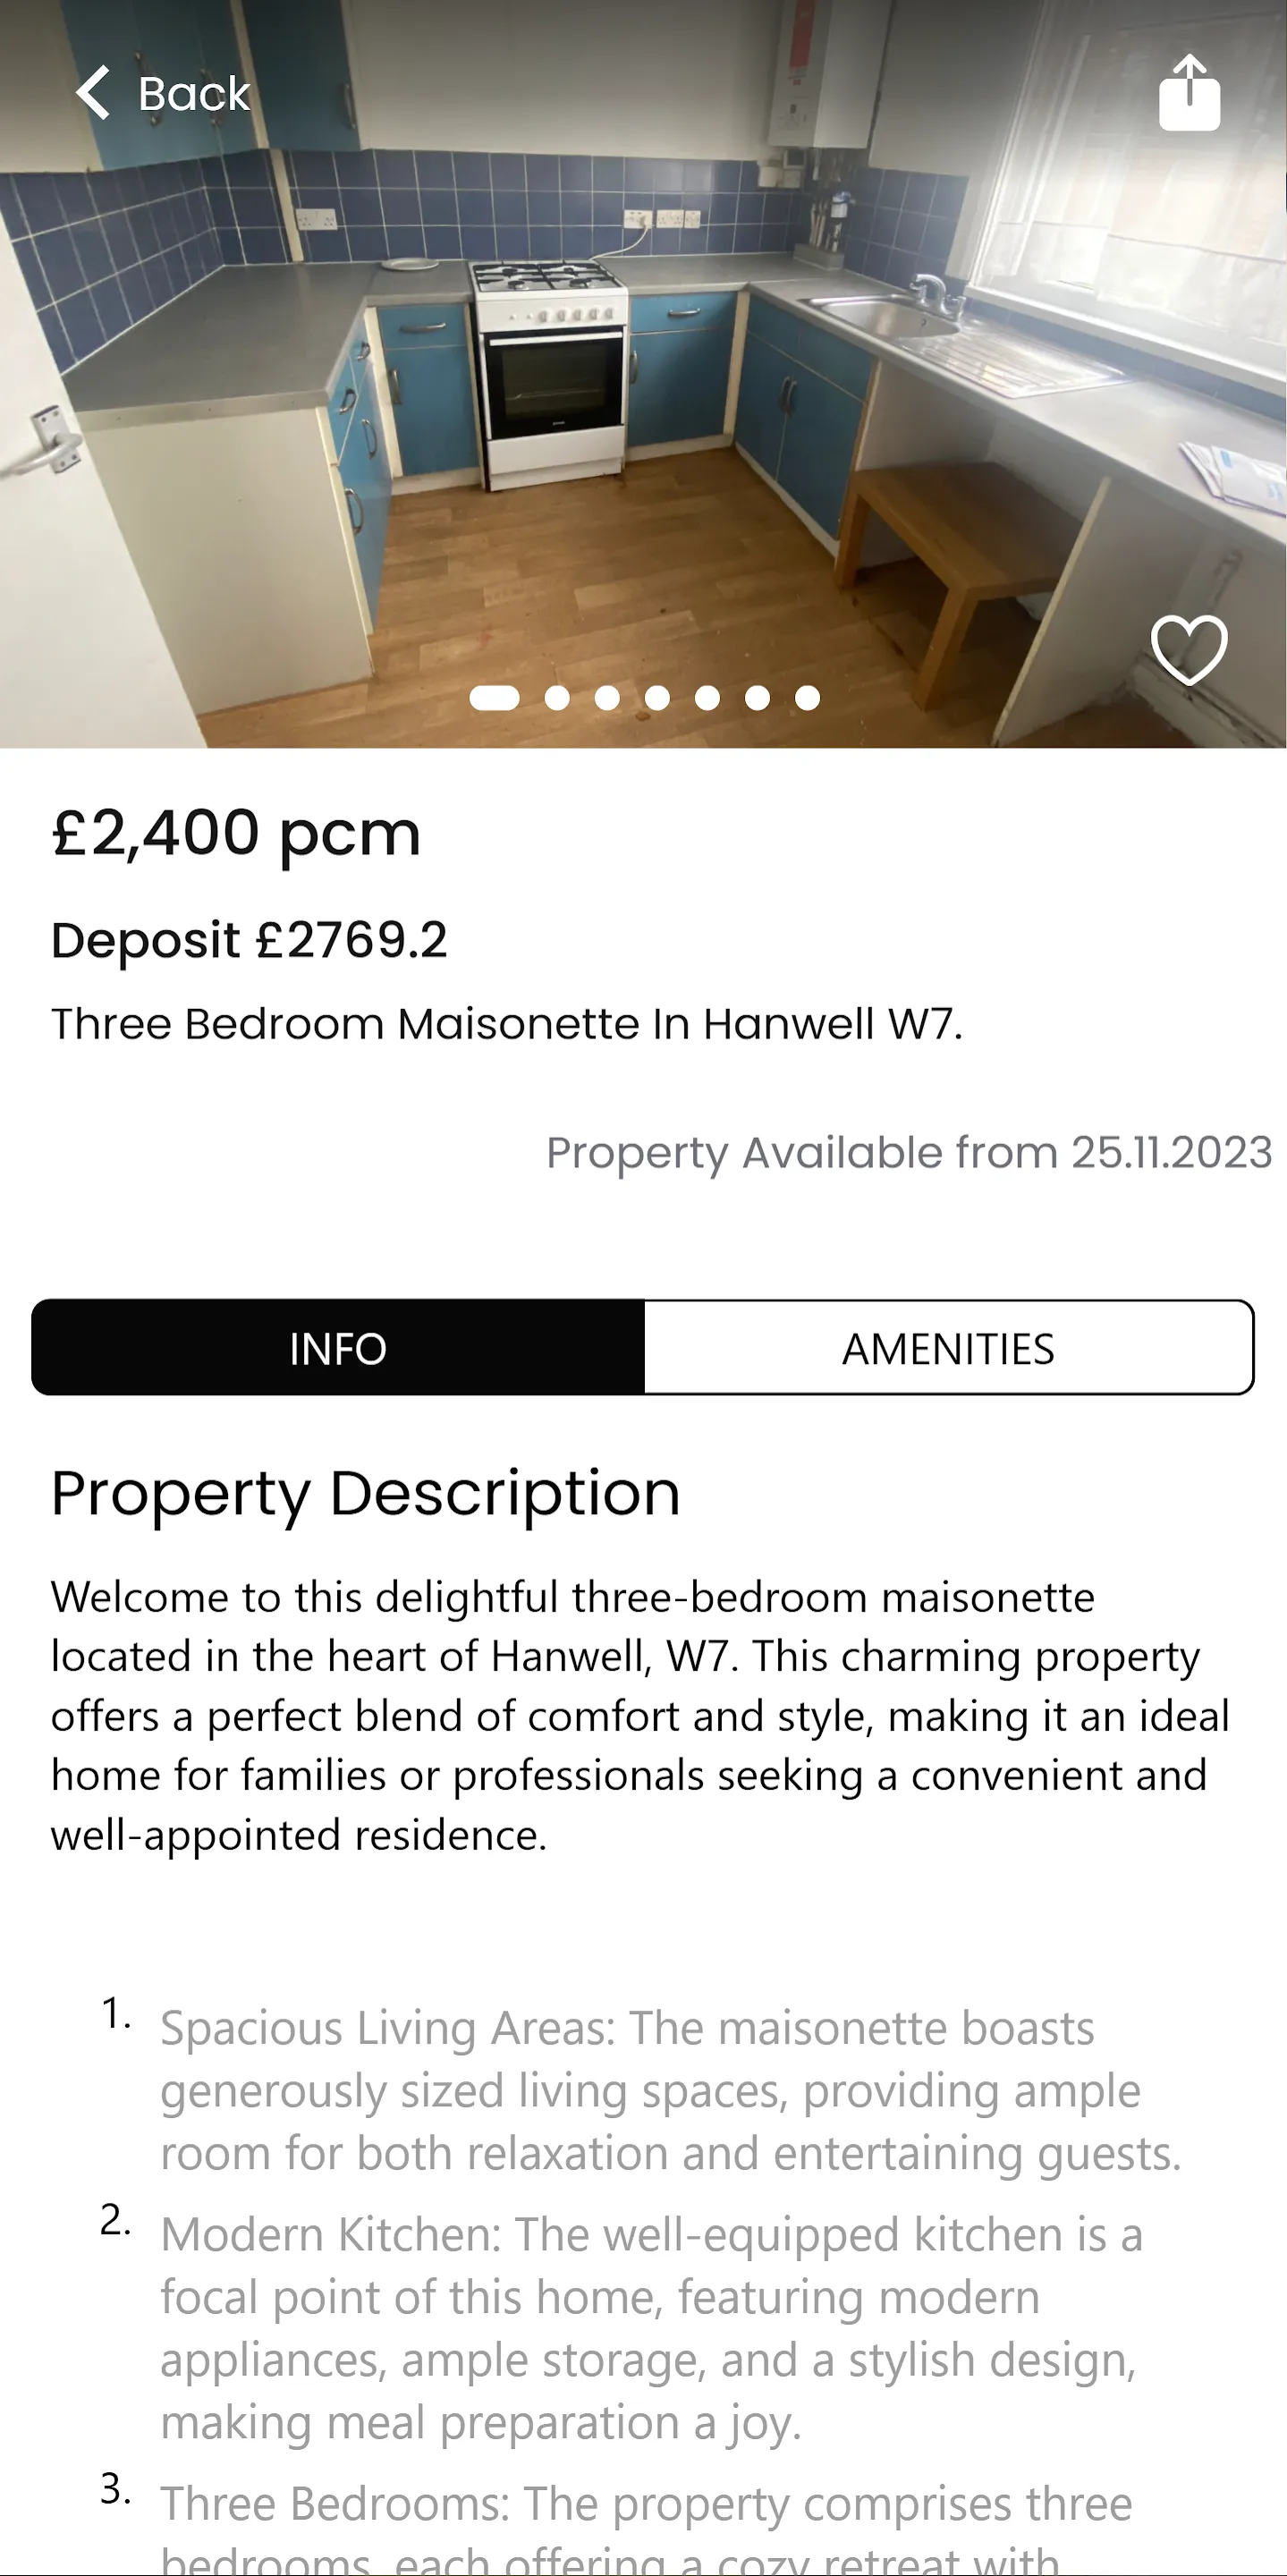Tap the Three Bedroom Maisonette In Hanwell title
Screen dimensions: 1287x2576
(507, 1024)
